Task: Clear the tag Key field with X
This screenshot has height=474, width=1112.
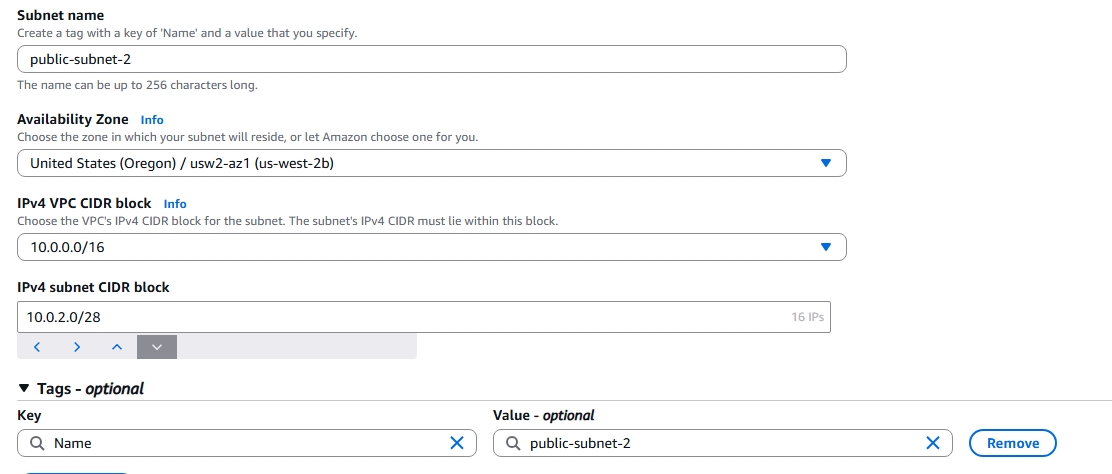Action: [457, 443]
